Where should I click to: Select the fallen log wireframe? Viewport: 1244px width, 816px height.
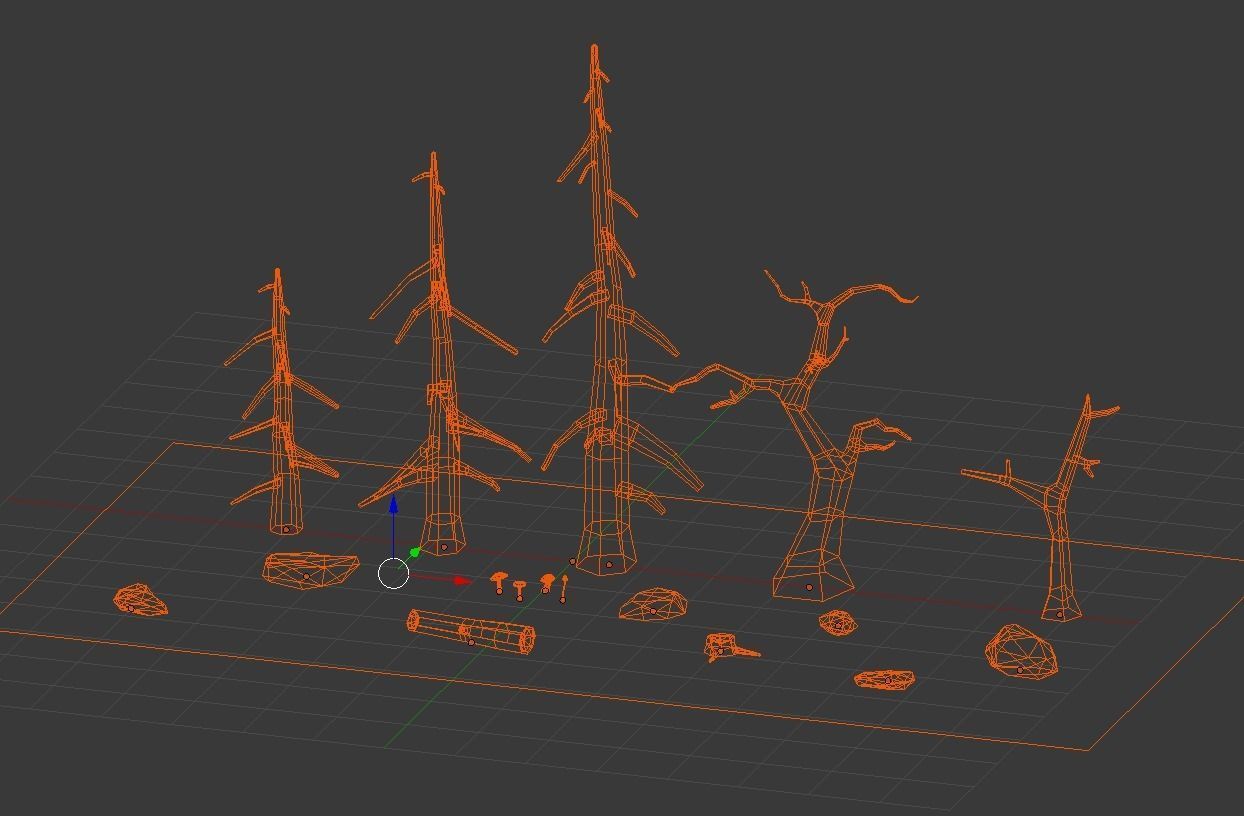[x=471, y=633]
